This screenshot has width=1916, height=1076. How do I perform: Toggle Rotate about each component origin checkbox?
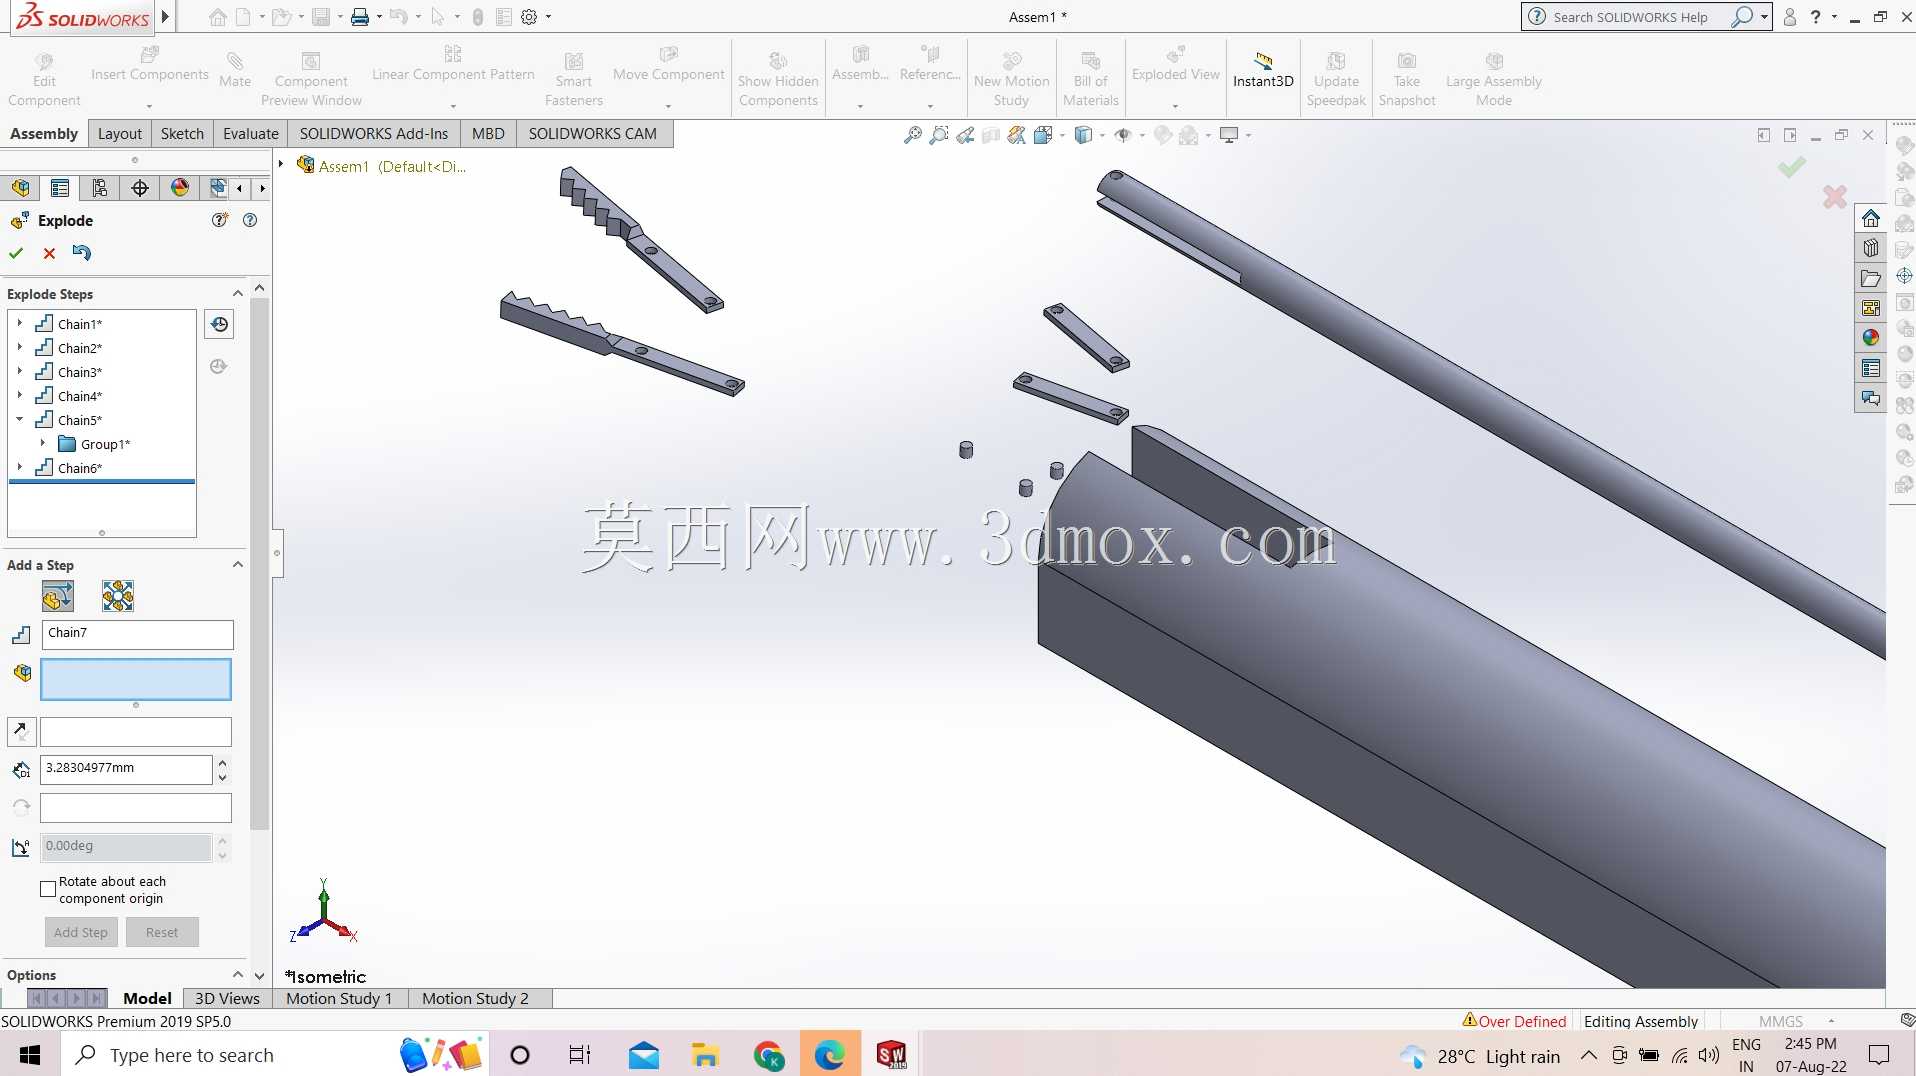pos(48,889)
